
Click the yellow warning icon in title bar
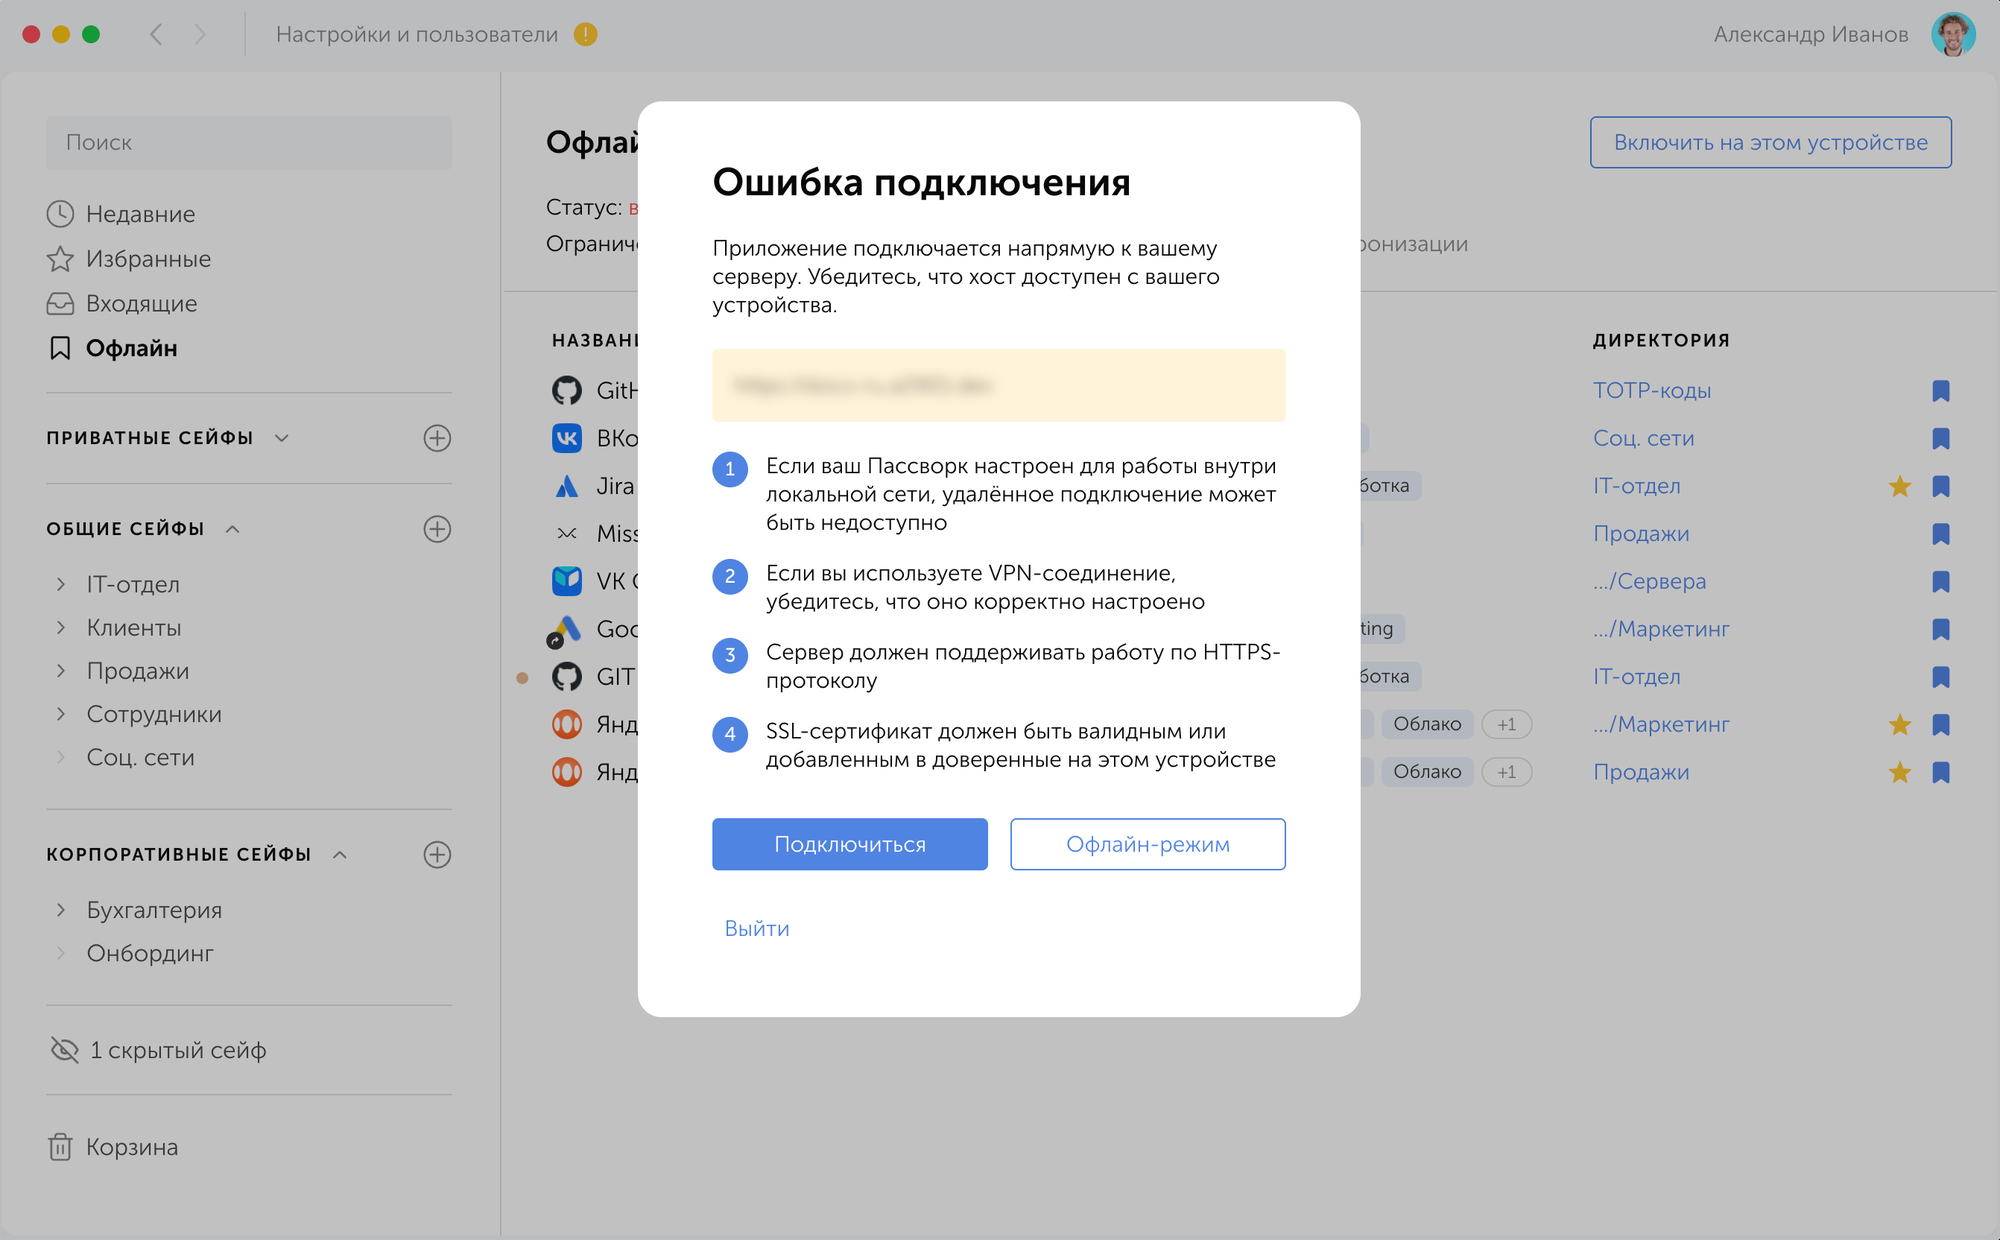(586, 34)
